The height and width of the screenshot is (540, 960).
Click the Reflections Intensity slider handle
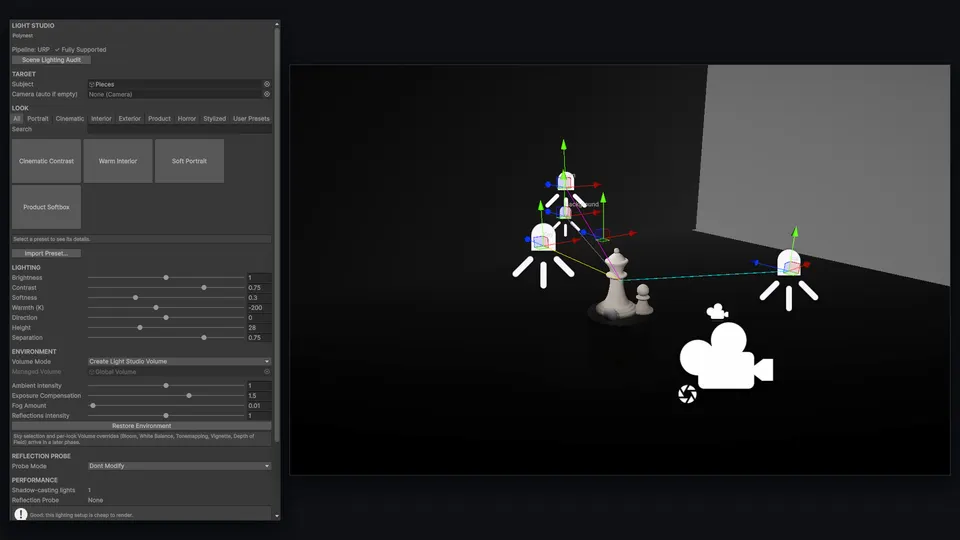[x=166, y=416]
